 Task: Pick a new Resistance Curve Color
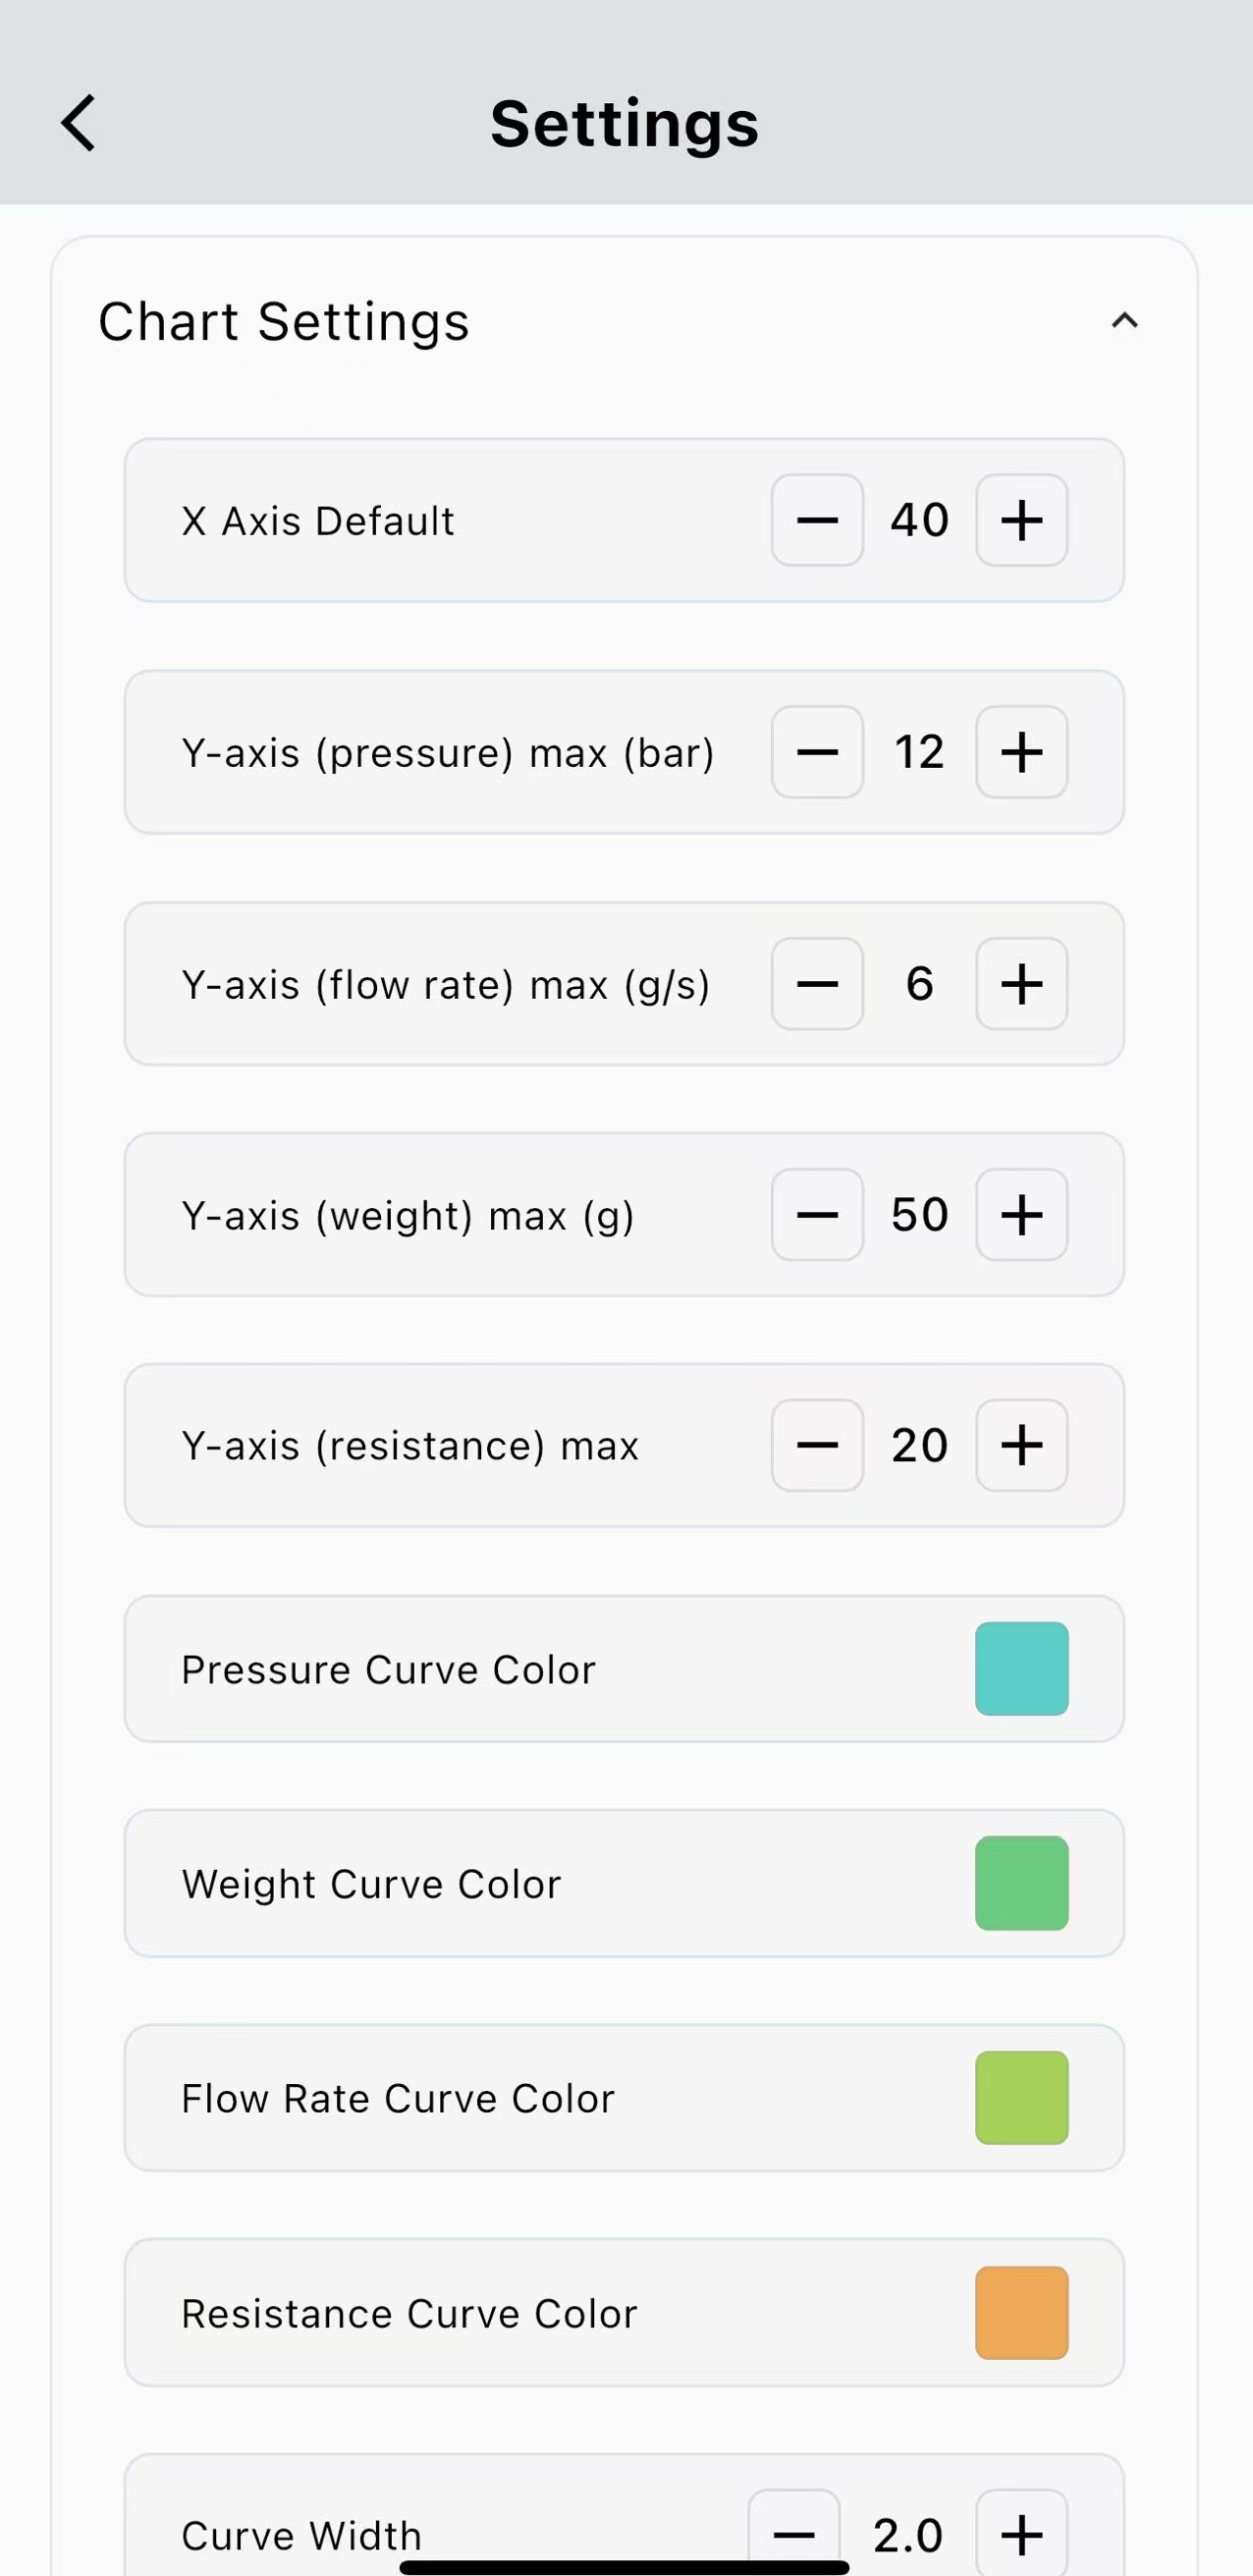click(x=1021, y=2312)
